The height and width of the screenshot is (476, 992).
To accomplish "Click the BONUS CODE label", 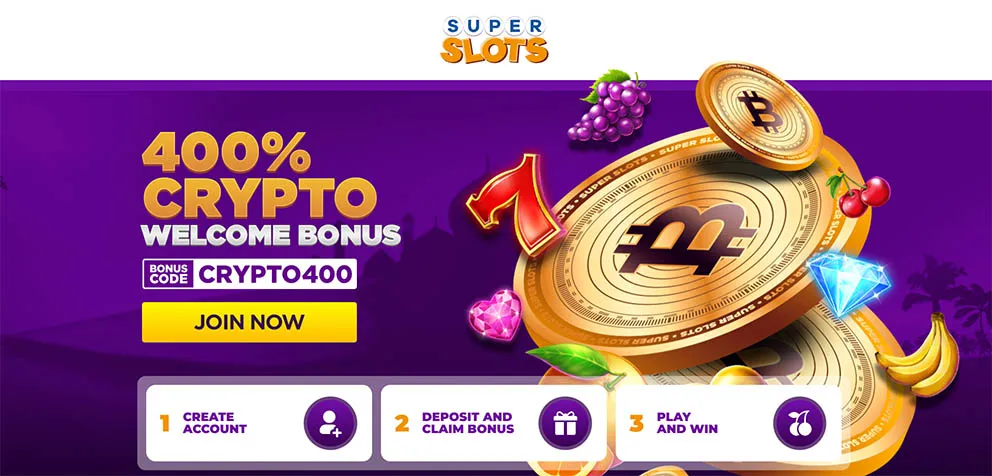I will pyautogui.click(x=168, y=274).
